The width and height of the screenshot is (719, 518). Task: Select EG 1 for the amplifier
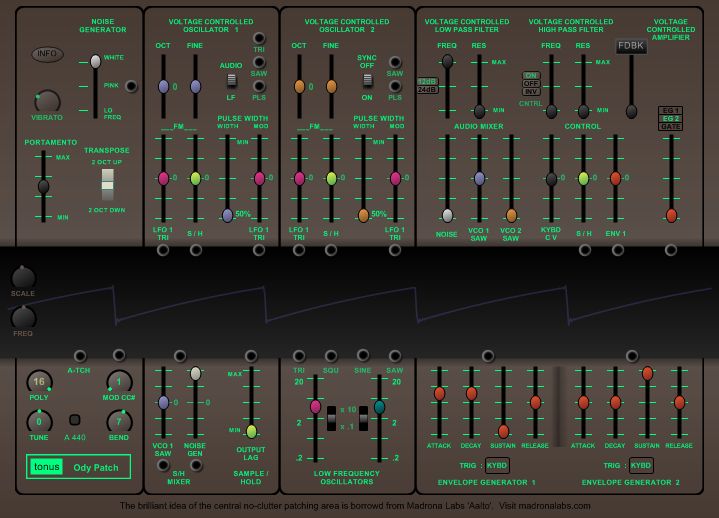coord(670,110)
